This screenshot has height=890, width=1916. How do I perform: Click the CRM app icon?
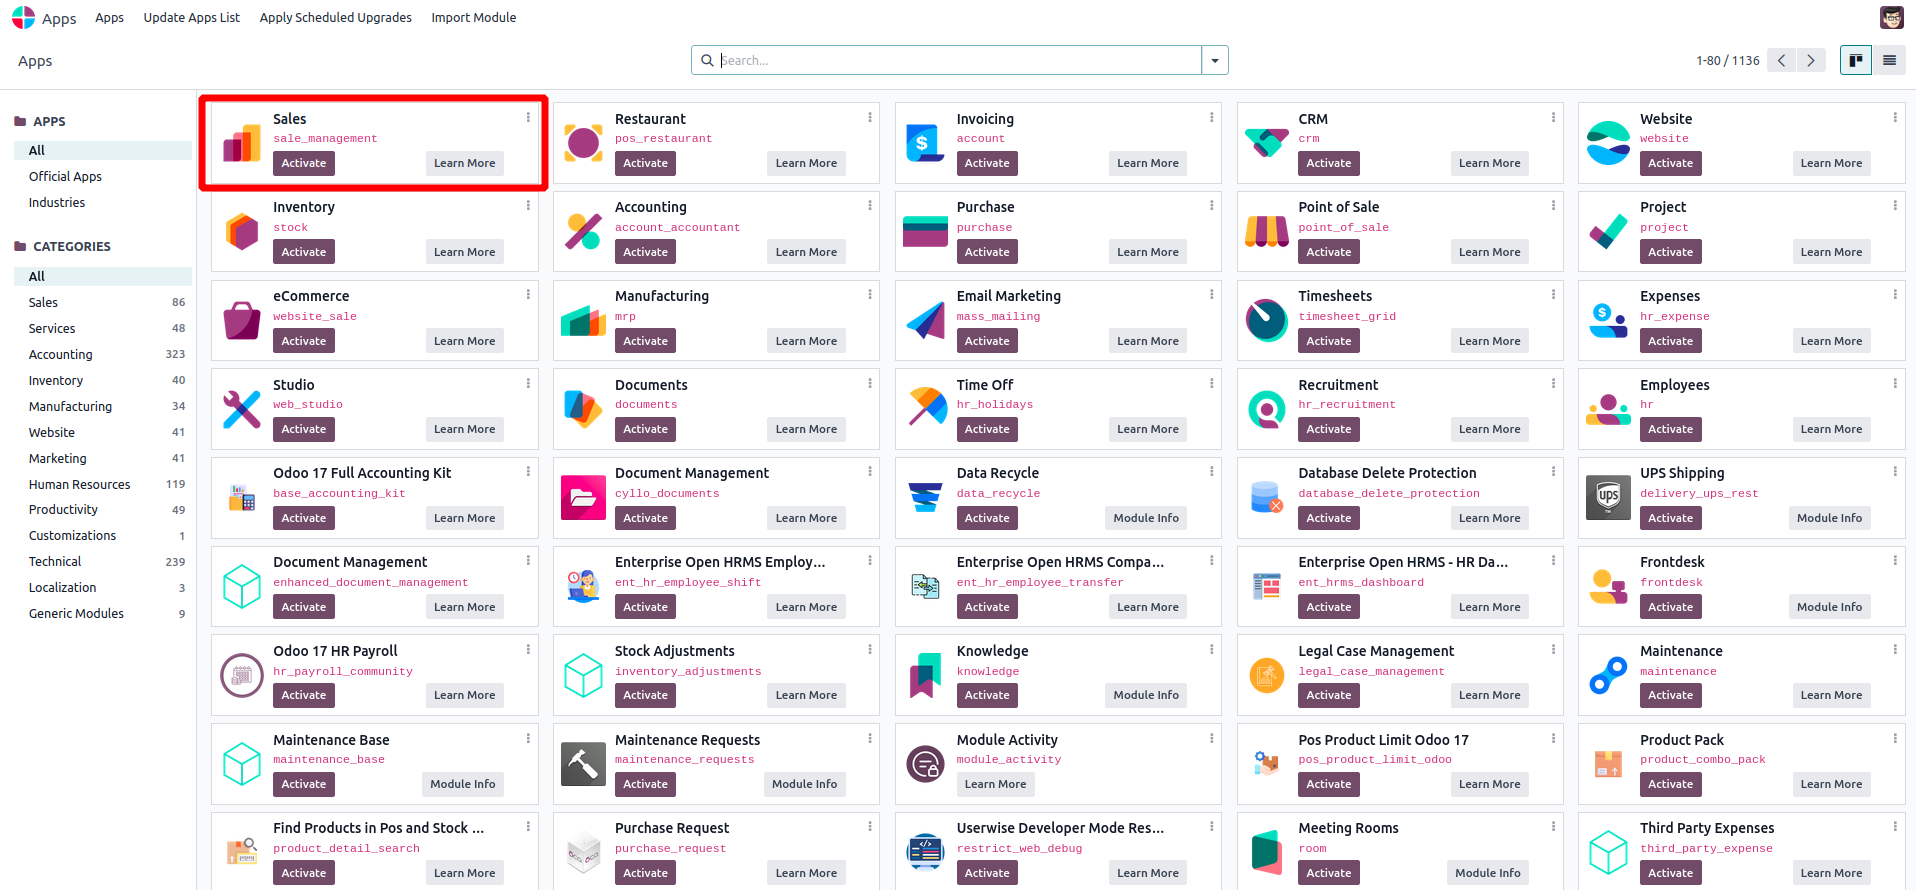coord(1266,144)
